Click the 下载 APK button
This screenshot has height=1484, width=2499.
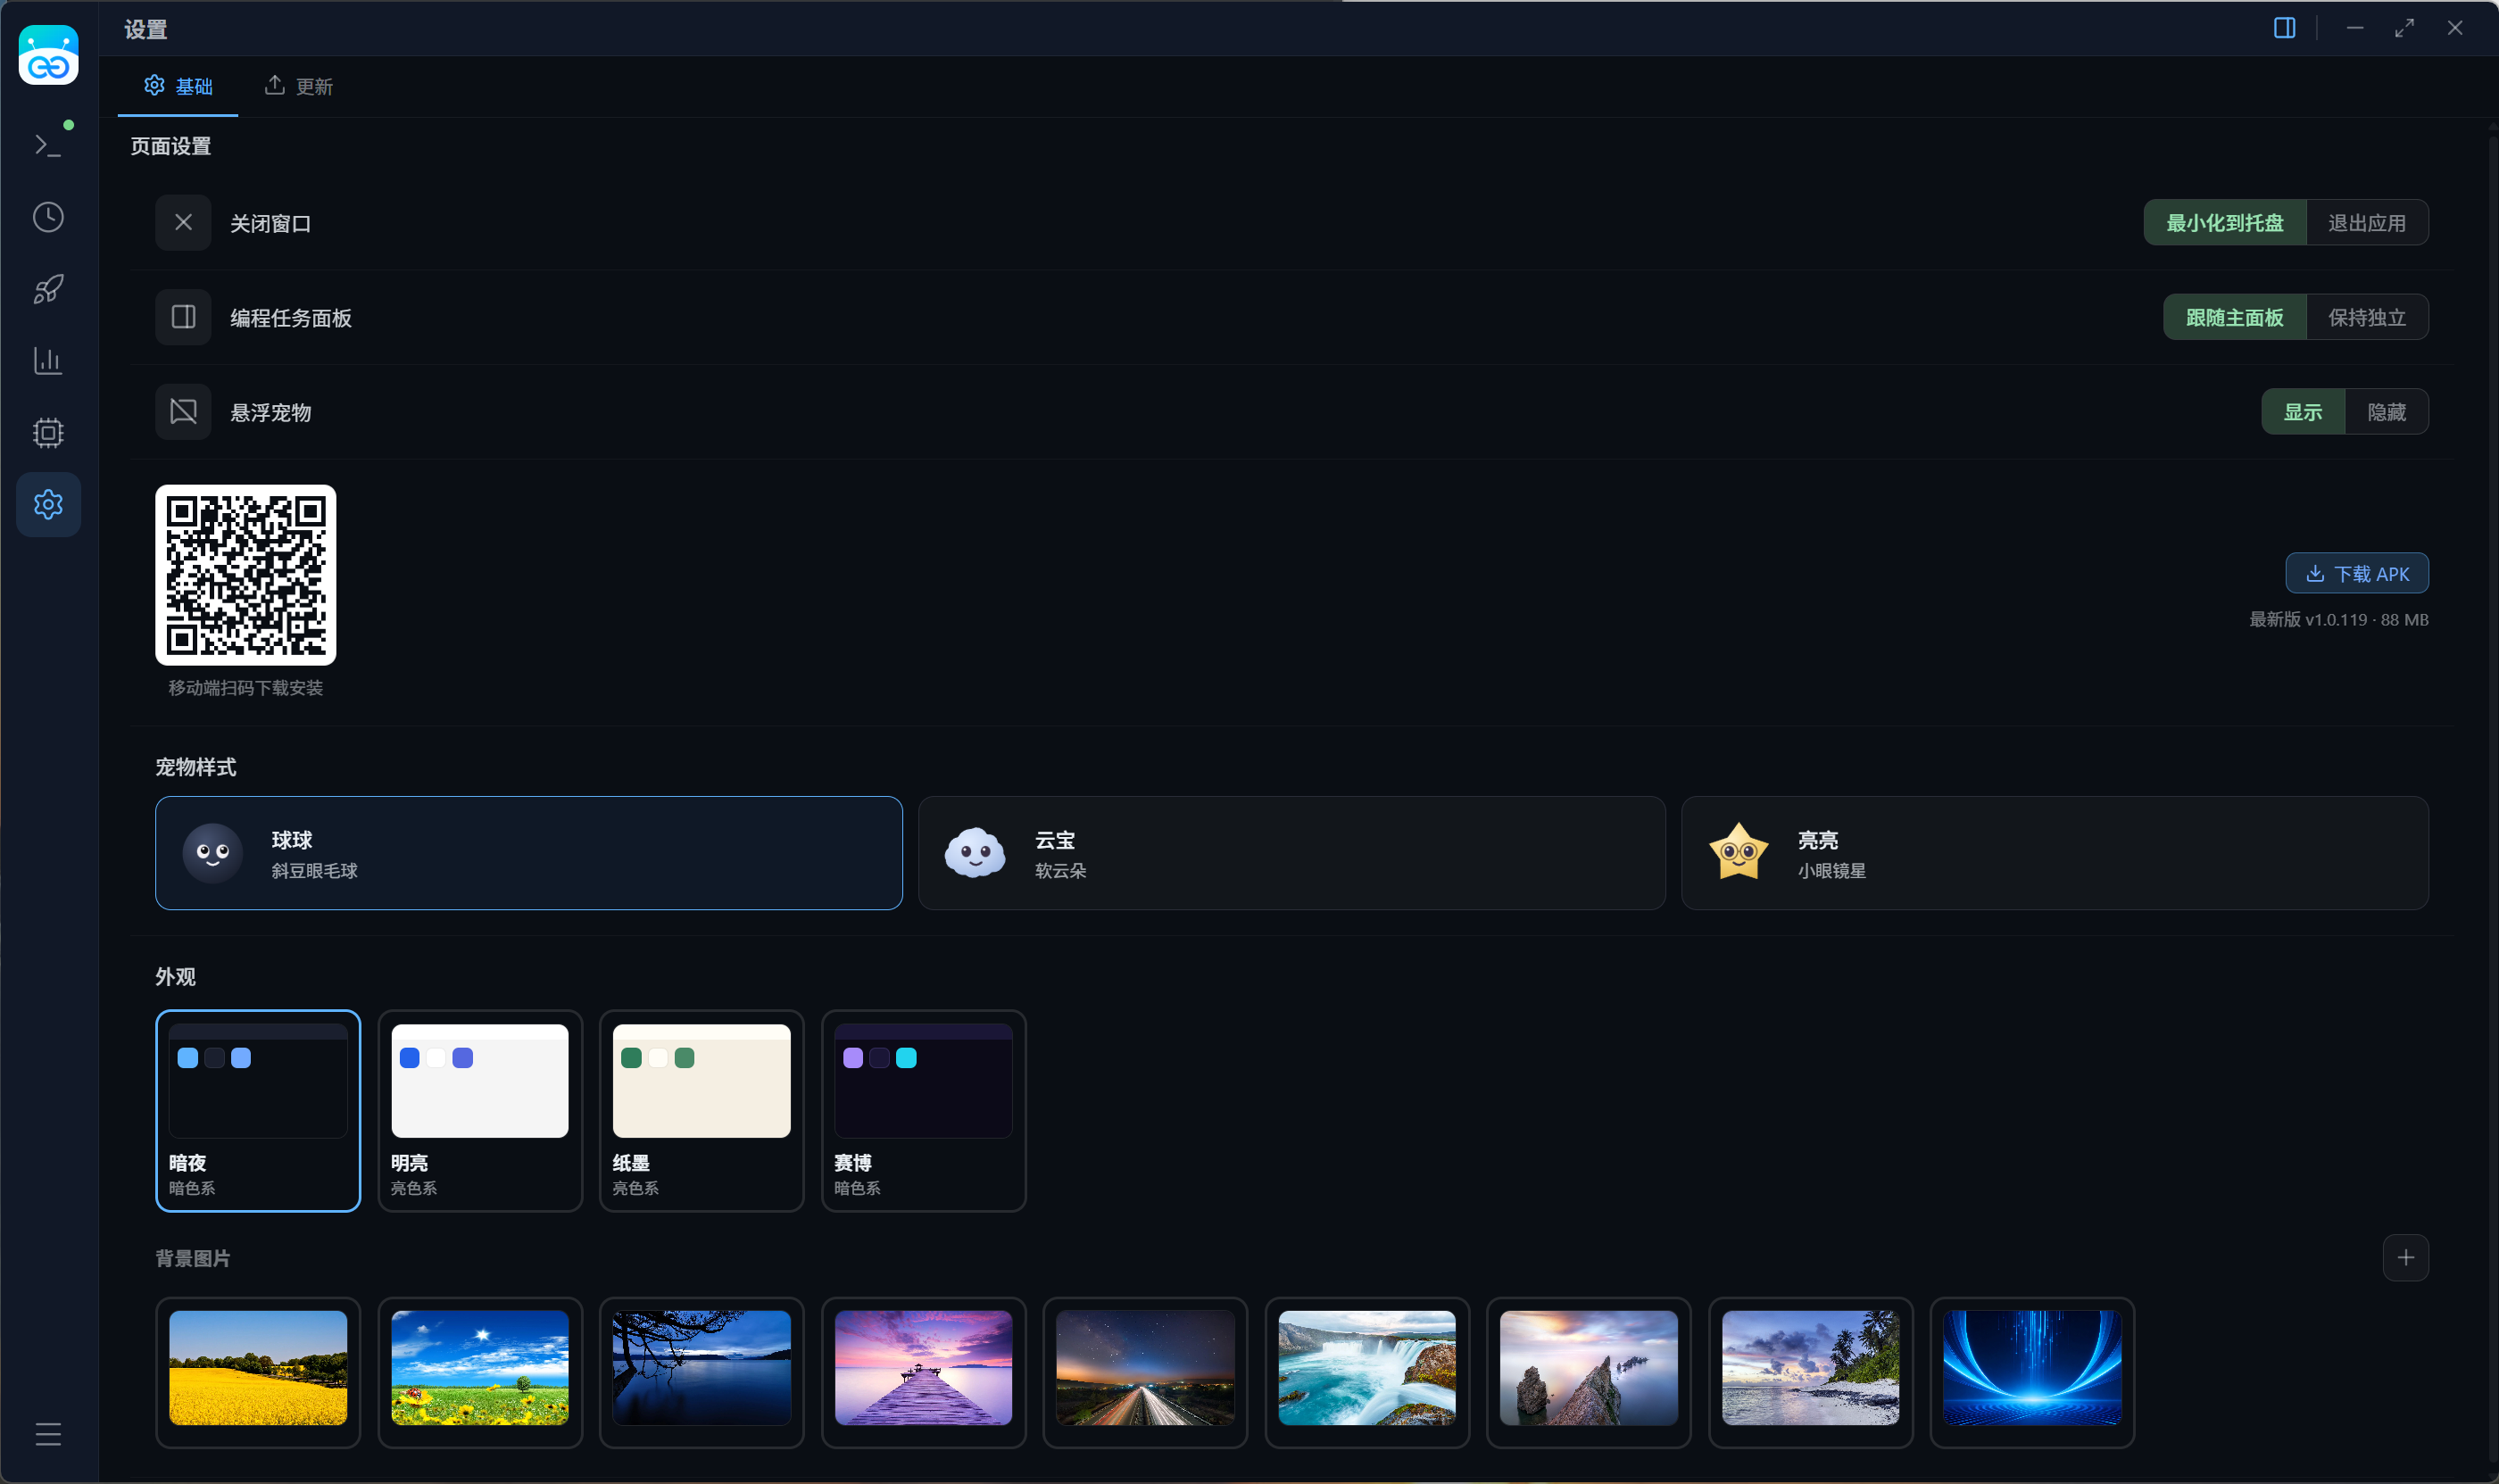(x=2356, y=573)
